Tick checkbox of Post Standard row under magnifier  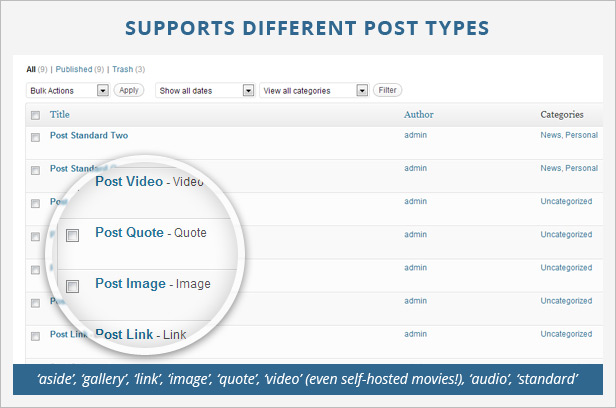pyautogui.click(x=35, y=170)
